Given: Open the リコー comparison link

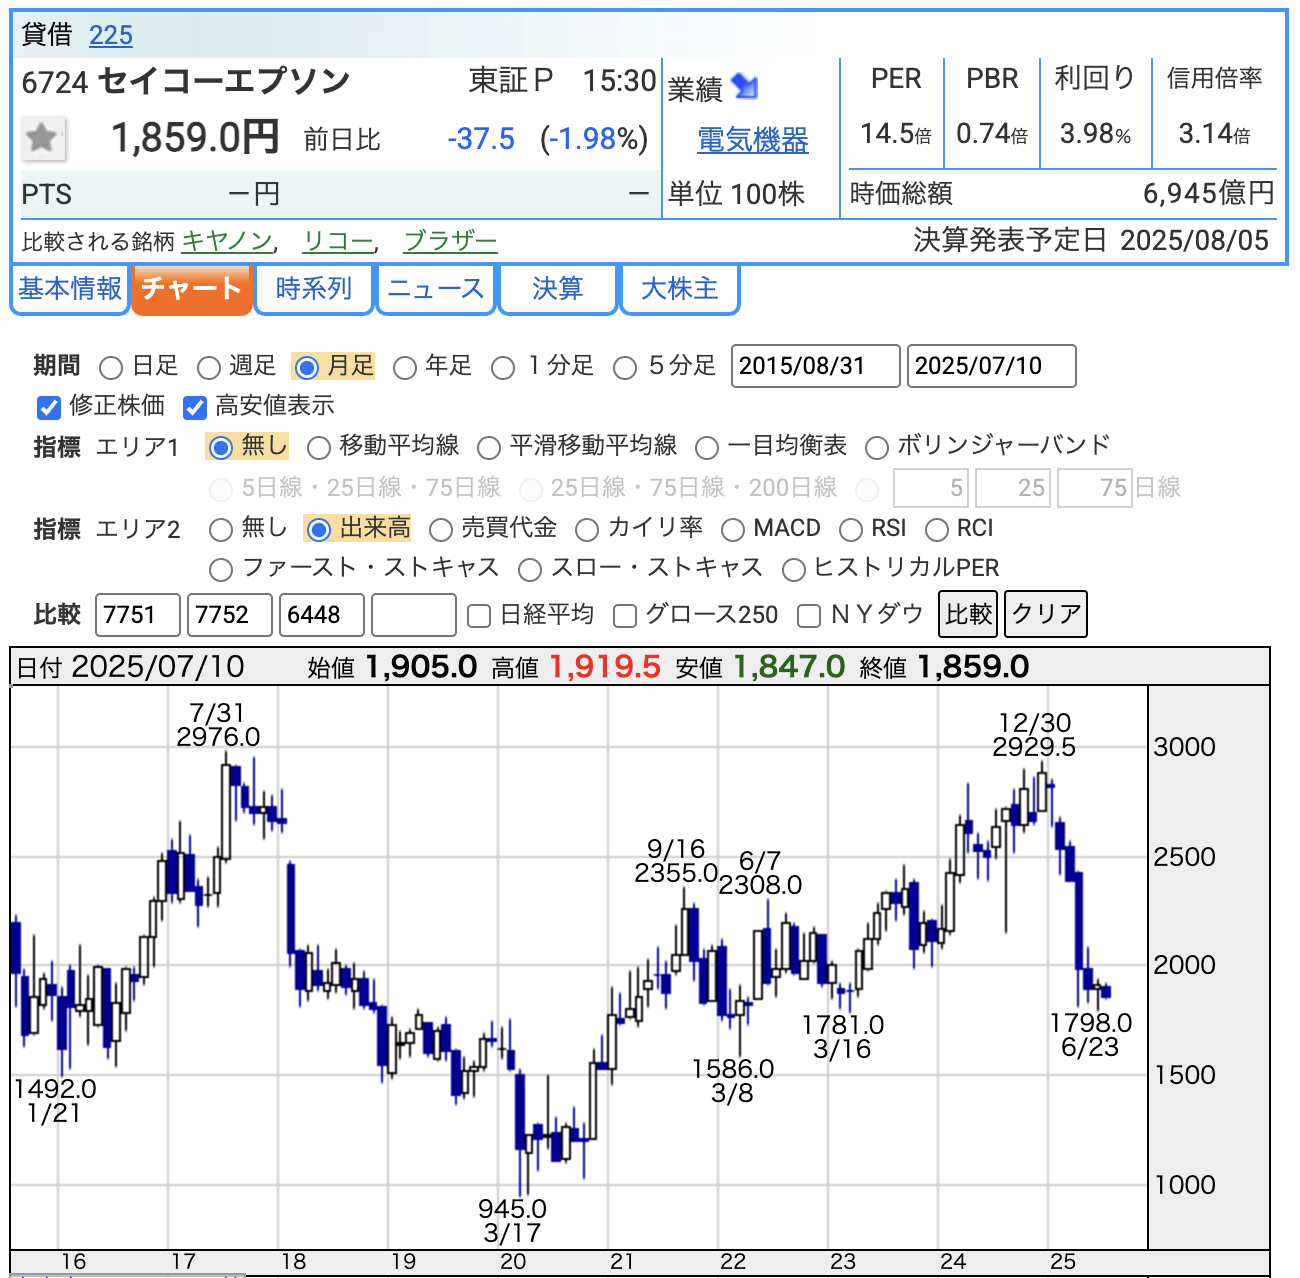Looking at the screenshot, I should point(337,241).
